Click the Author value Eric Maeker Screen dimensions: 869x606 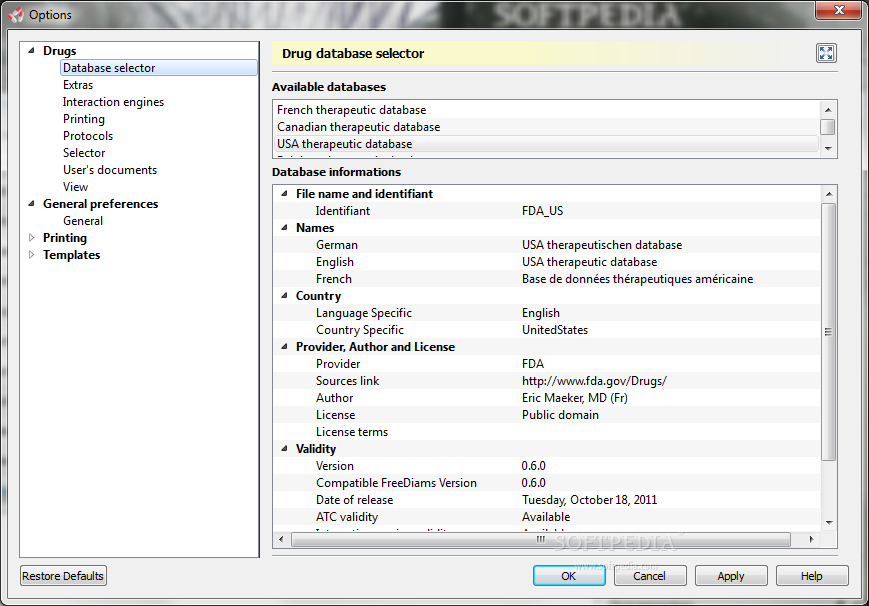575,398
